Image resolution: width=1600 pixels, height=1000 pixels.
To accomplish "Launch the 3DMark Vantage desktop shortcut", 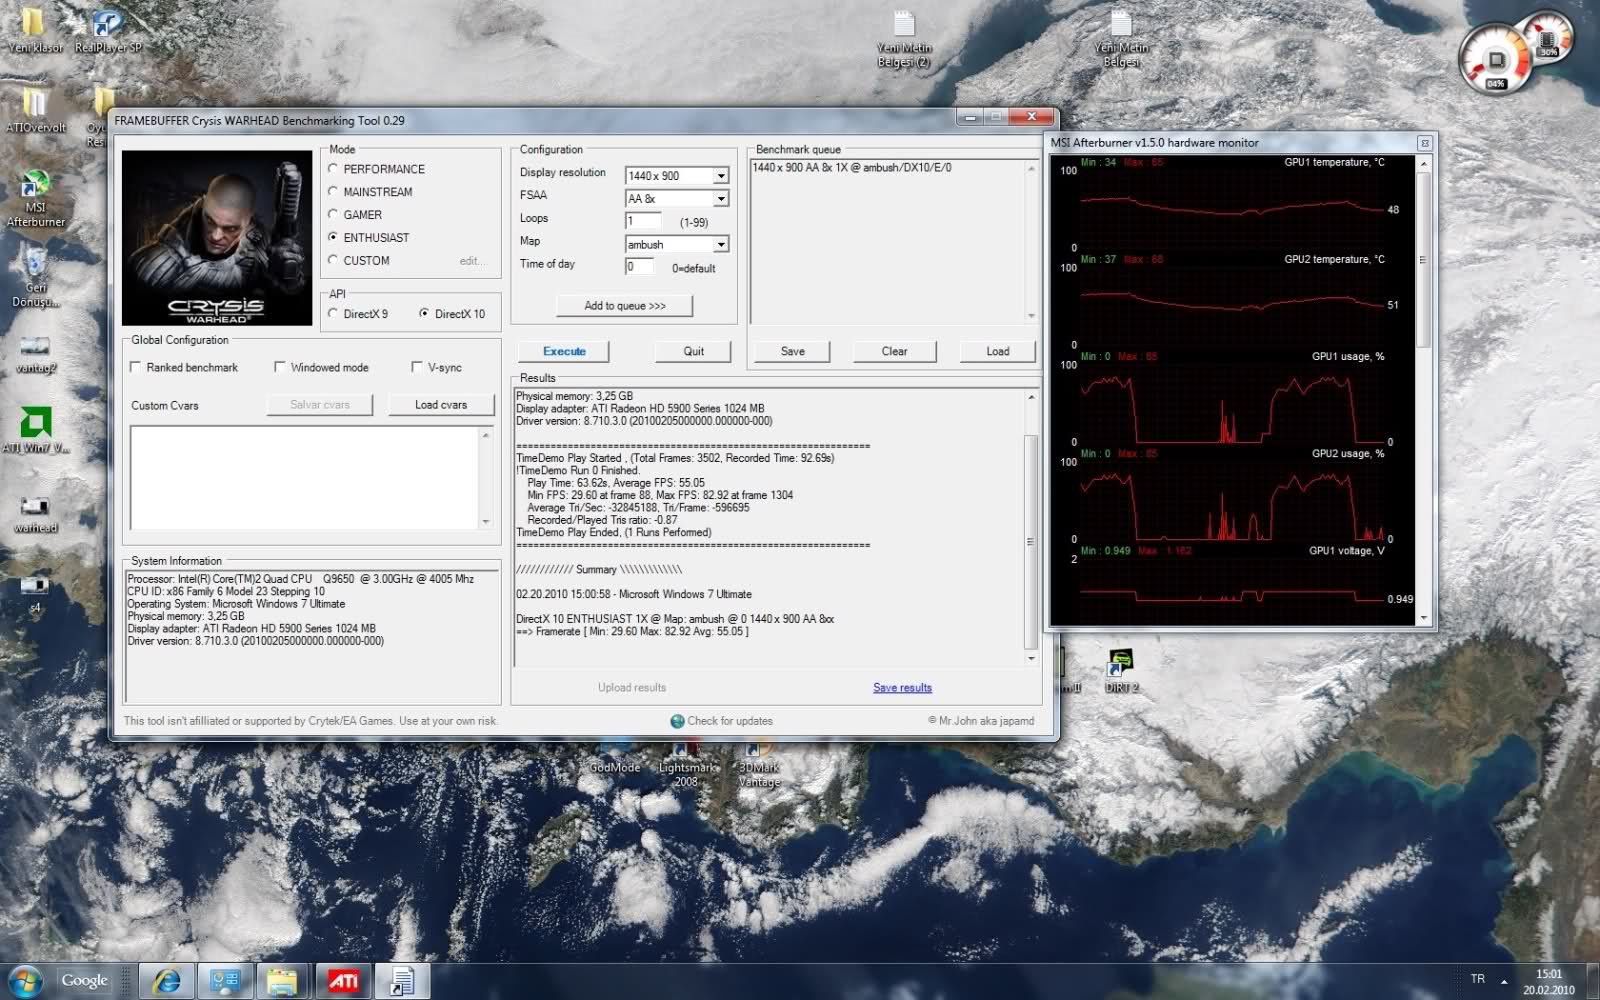I will coord(759,765).
